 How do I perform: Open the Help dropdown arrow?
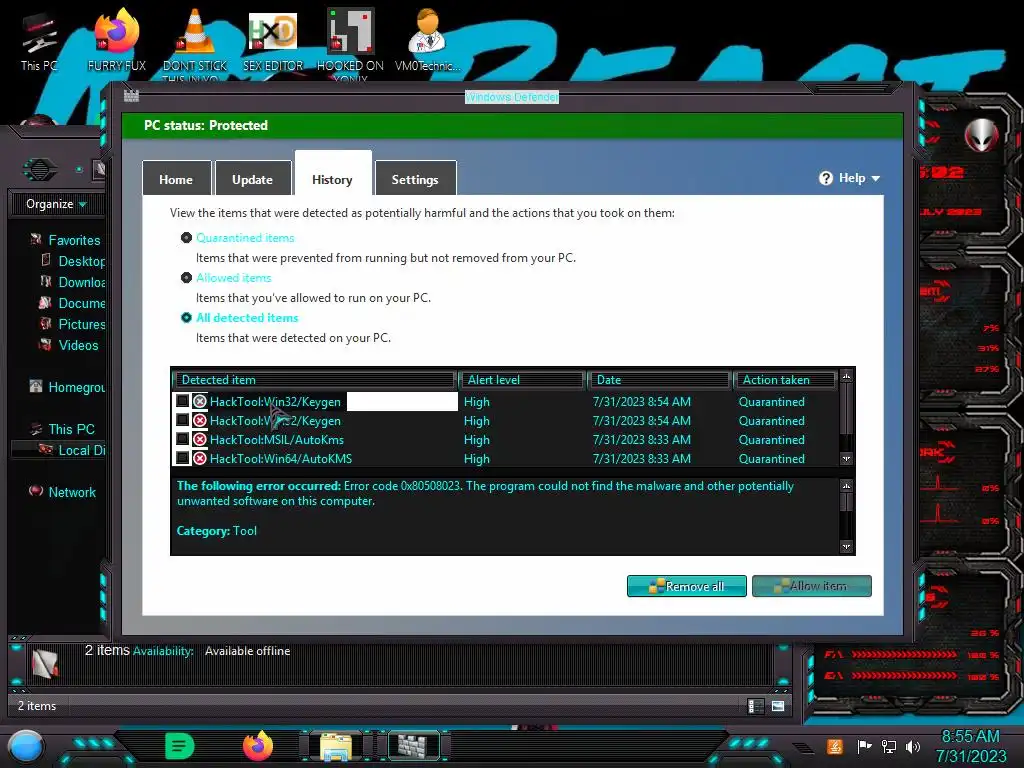(x=876, y=178)
